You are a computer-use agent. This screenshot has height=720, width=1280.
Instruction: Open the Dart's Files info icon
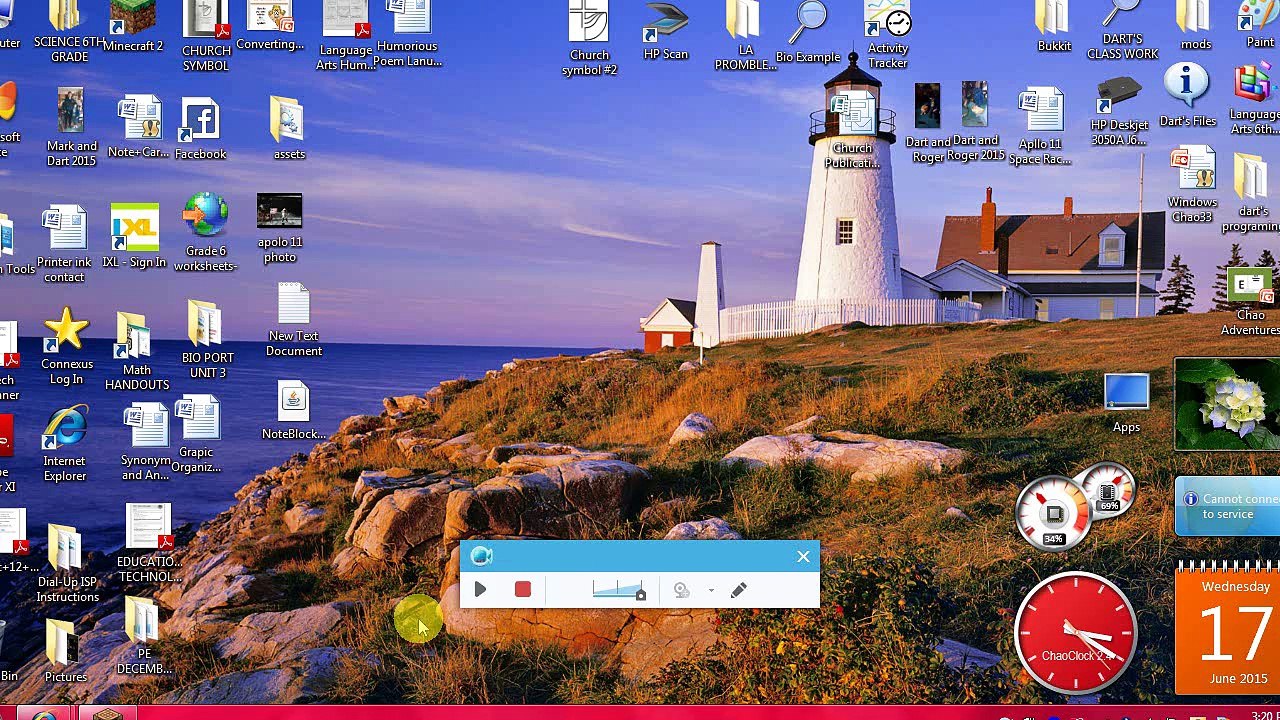click(x=1187, y=96)
